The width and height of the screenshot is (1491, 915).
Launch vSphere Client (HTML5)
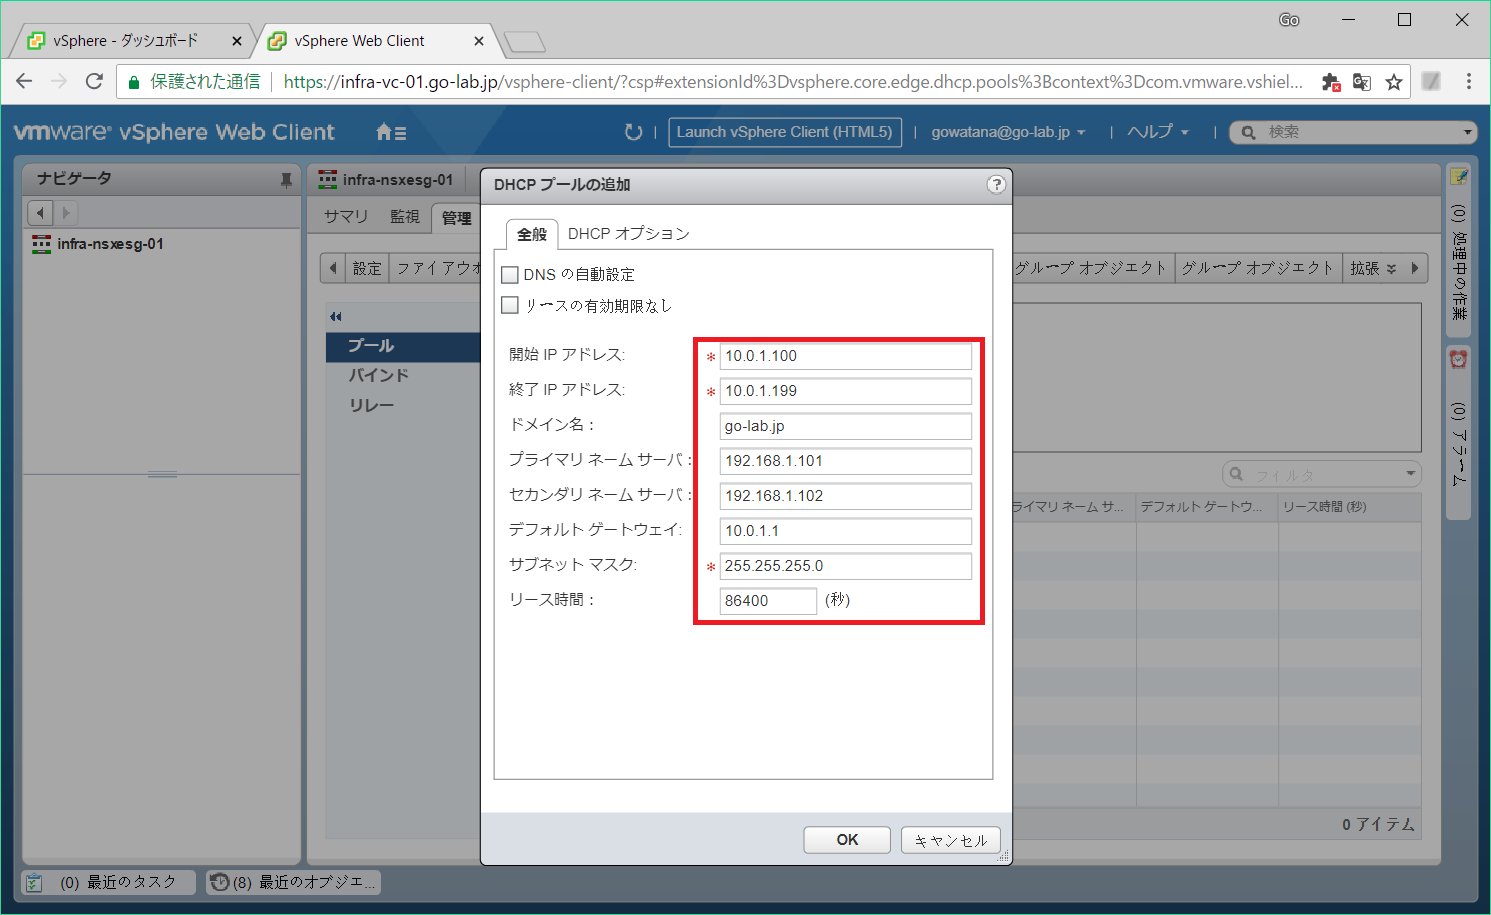point(785,132)
